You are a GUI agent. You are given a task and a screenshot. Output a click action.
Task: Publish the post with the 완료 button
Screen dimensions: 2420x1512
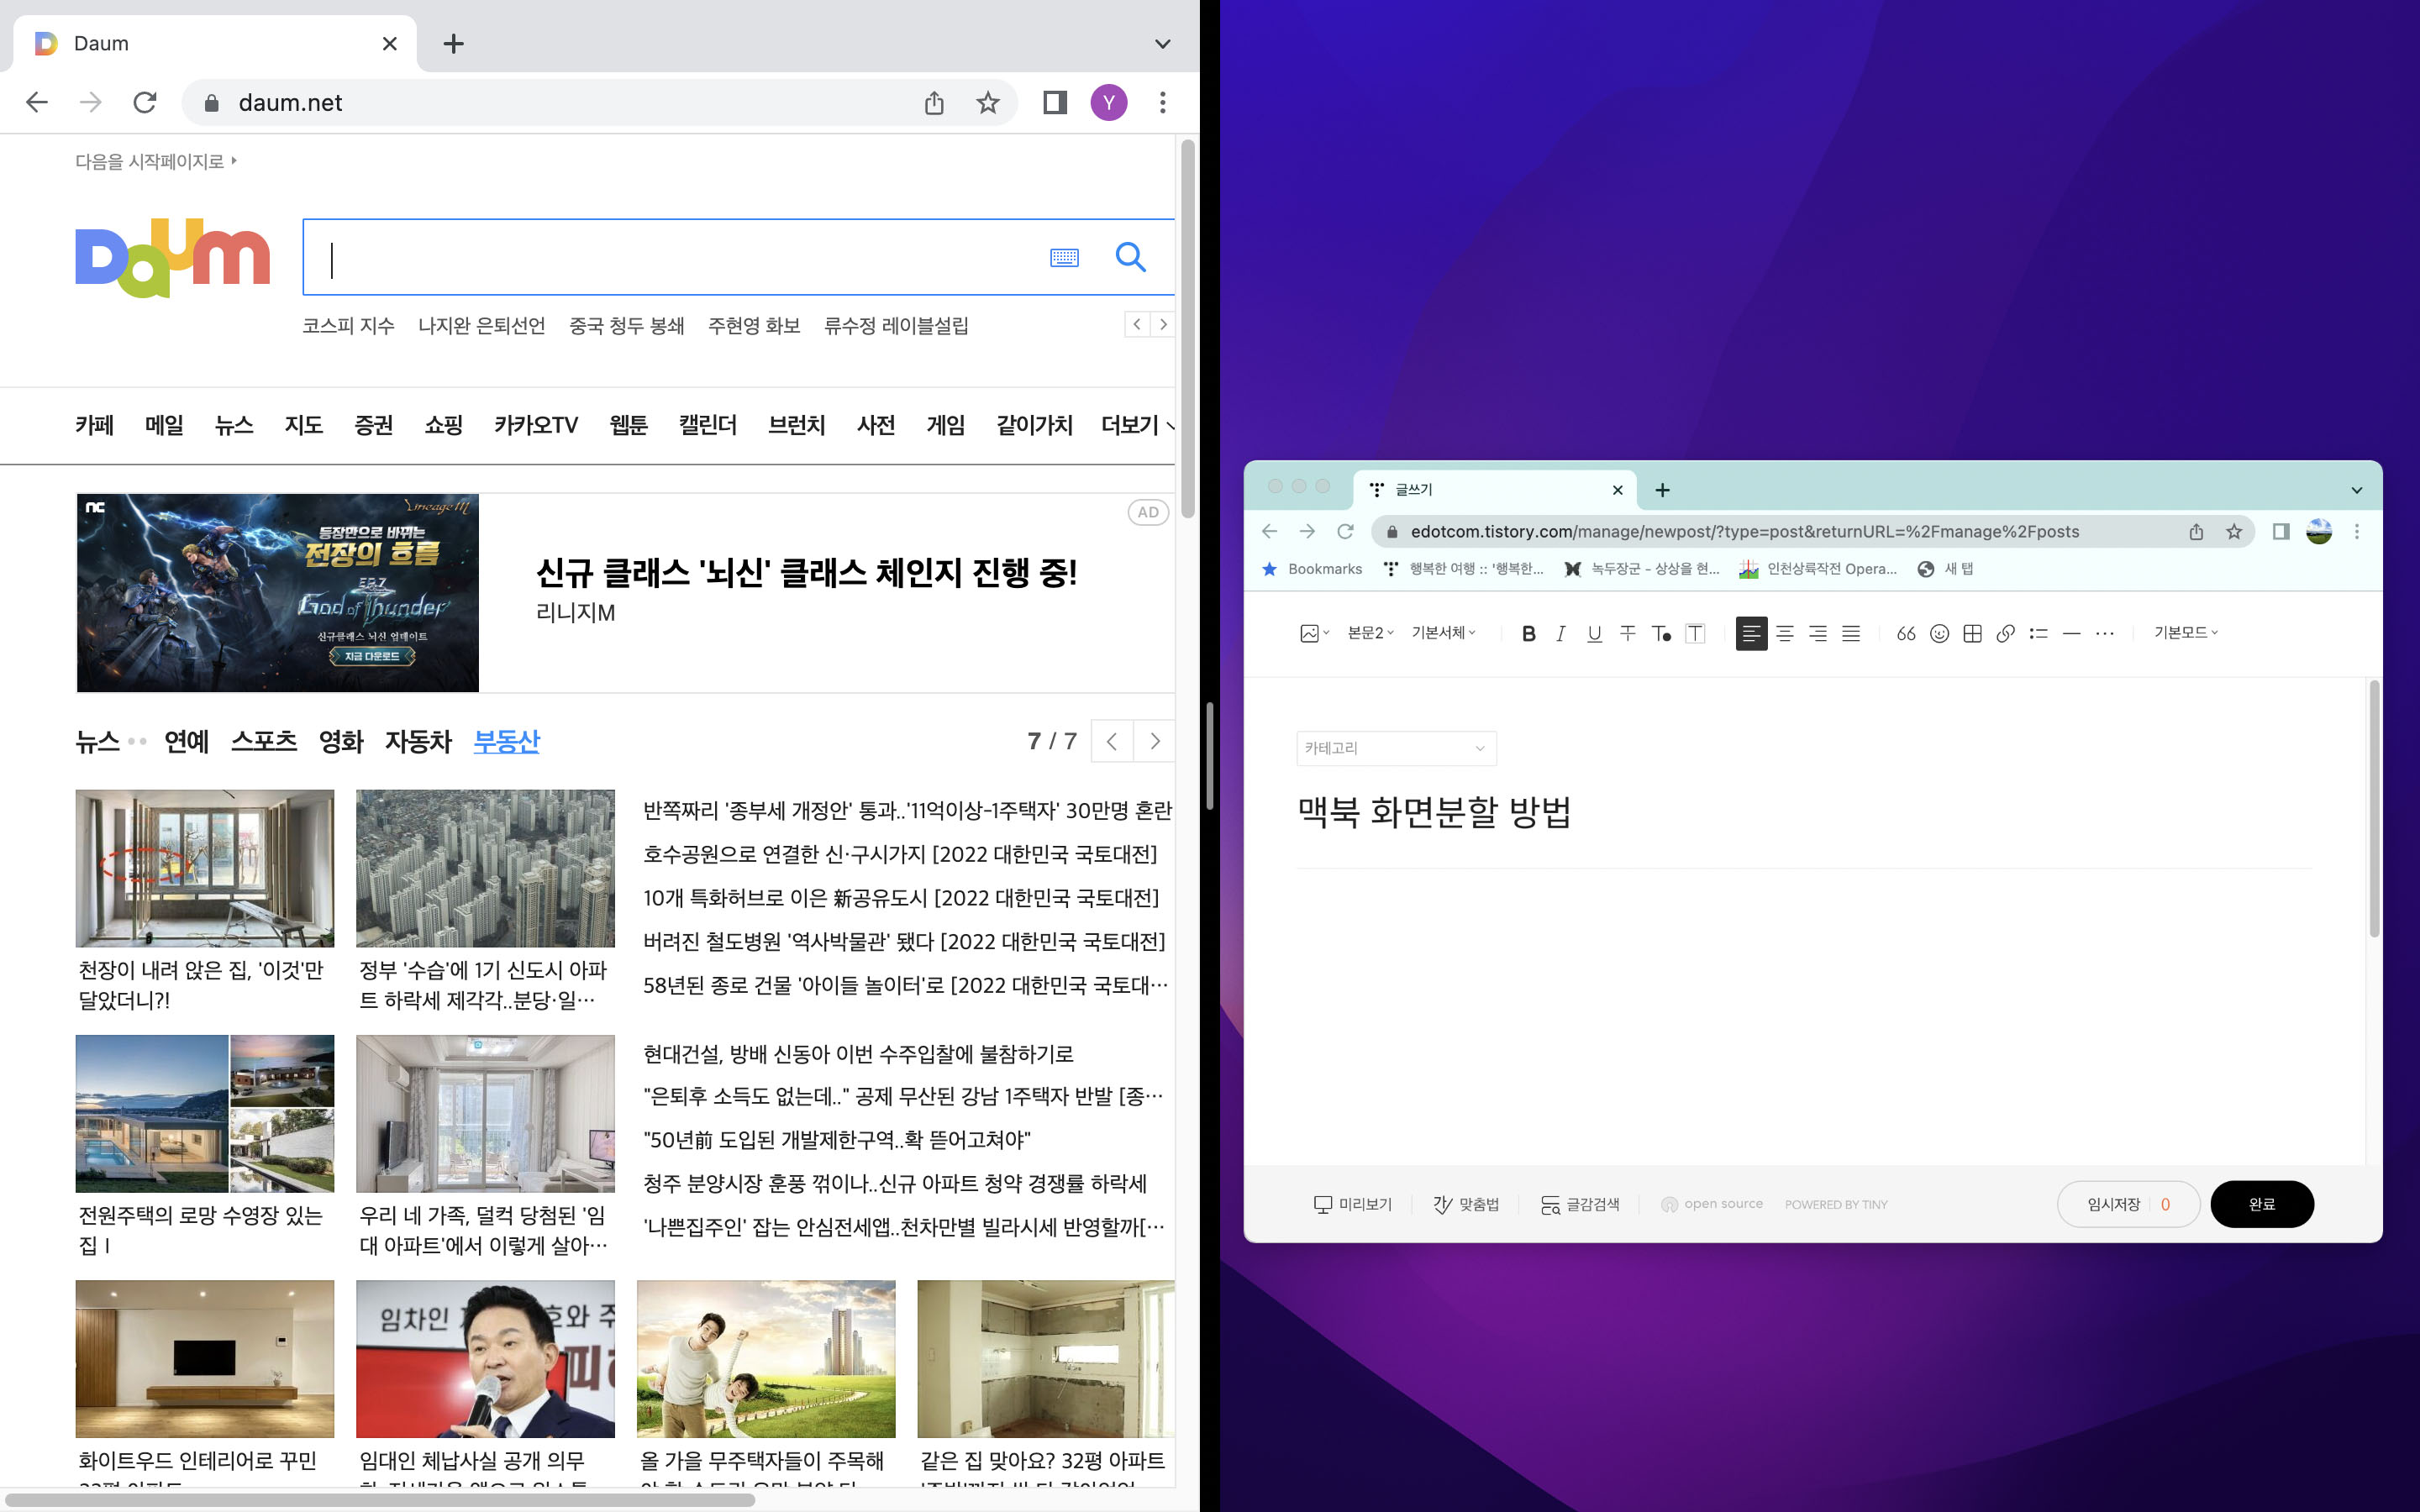(x=2262, y=1204)
